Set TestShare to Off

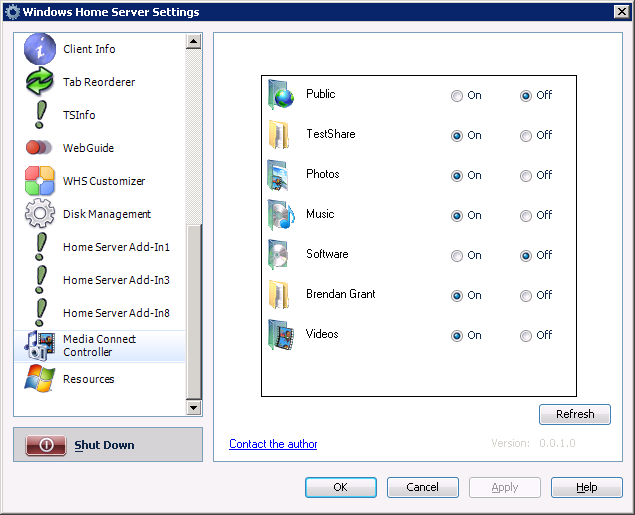[525, 136]
